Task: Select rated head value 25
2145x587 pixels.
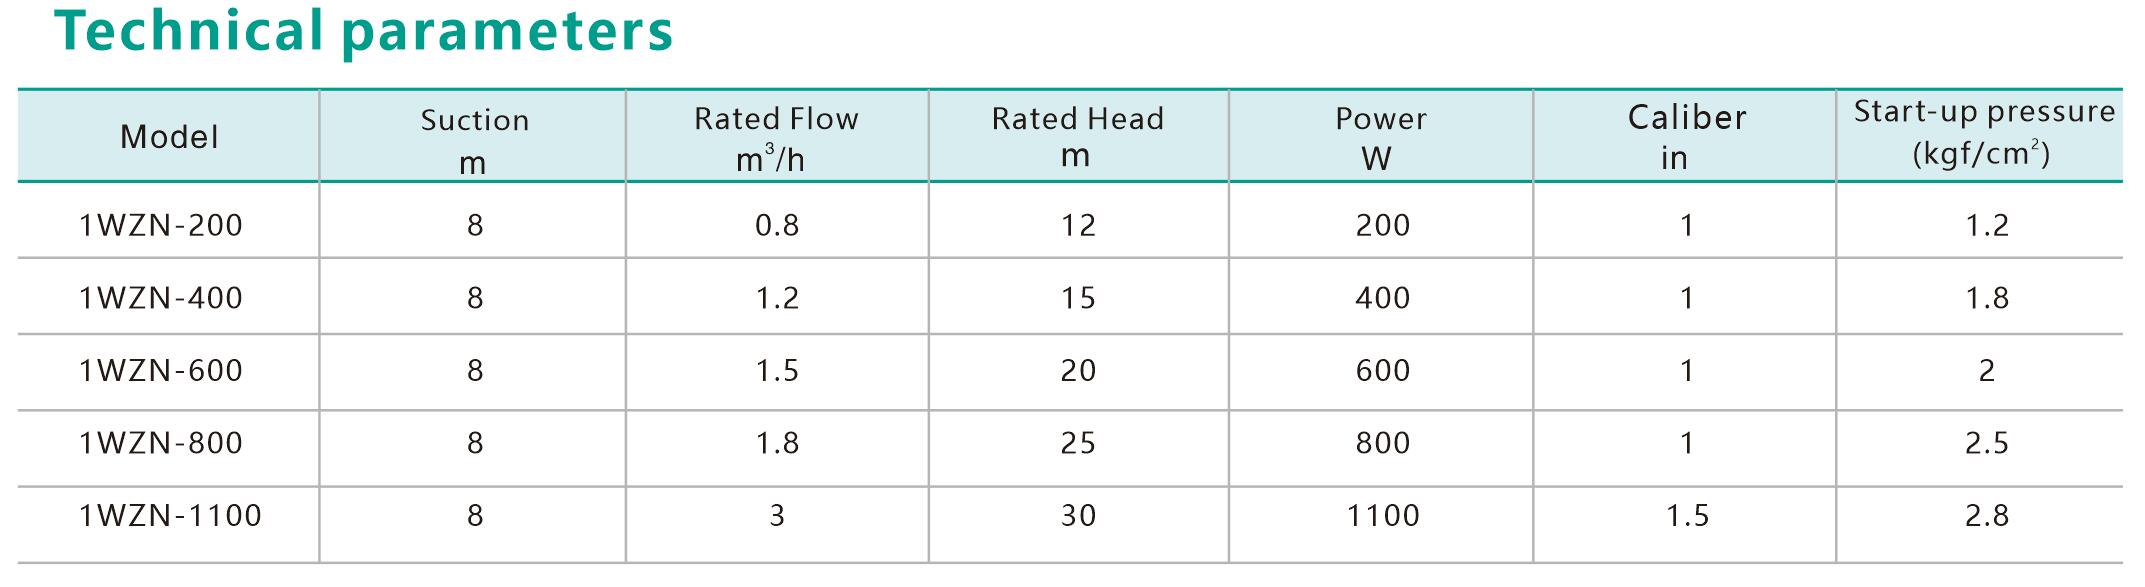Action: (x=1078, y=443)
